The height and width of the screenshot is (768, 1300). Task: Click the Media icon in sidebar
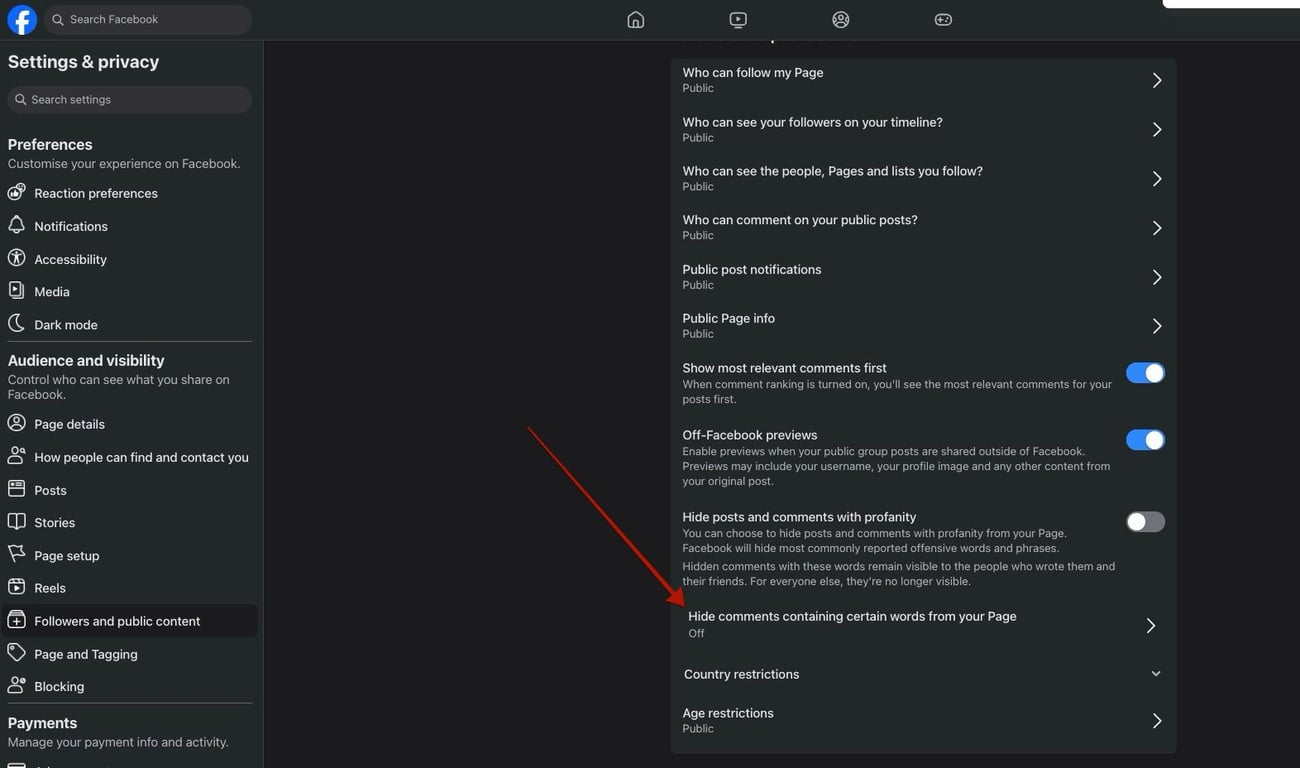(x=17, y=291)
